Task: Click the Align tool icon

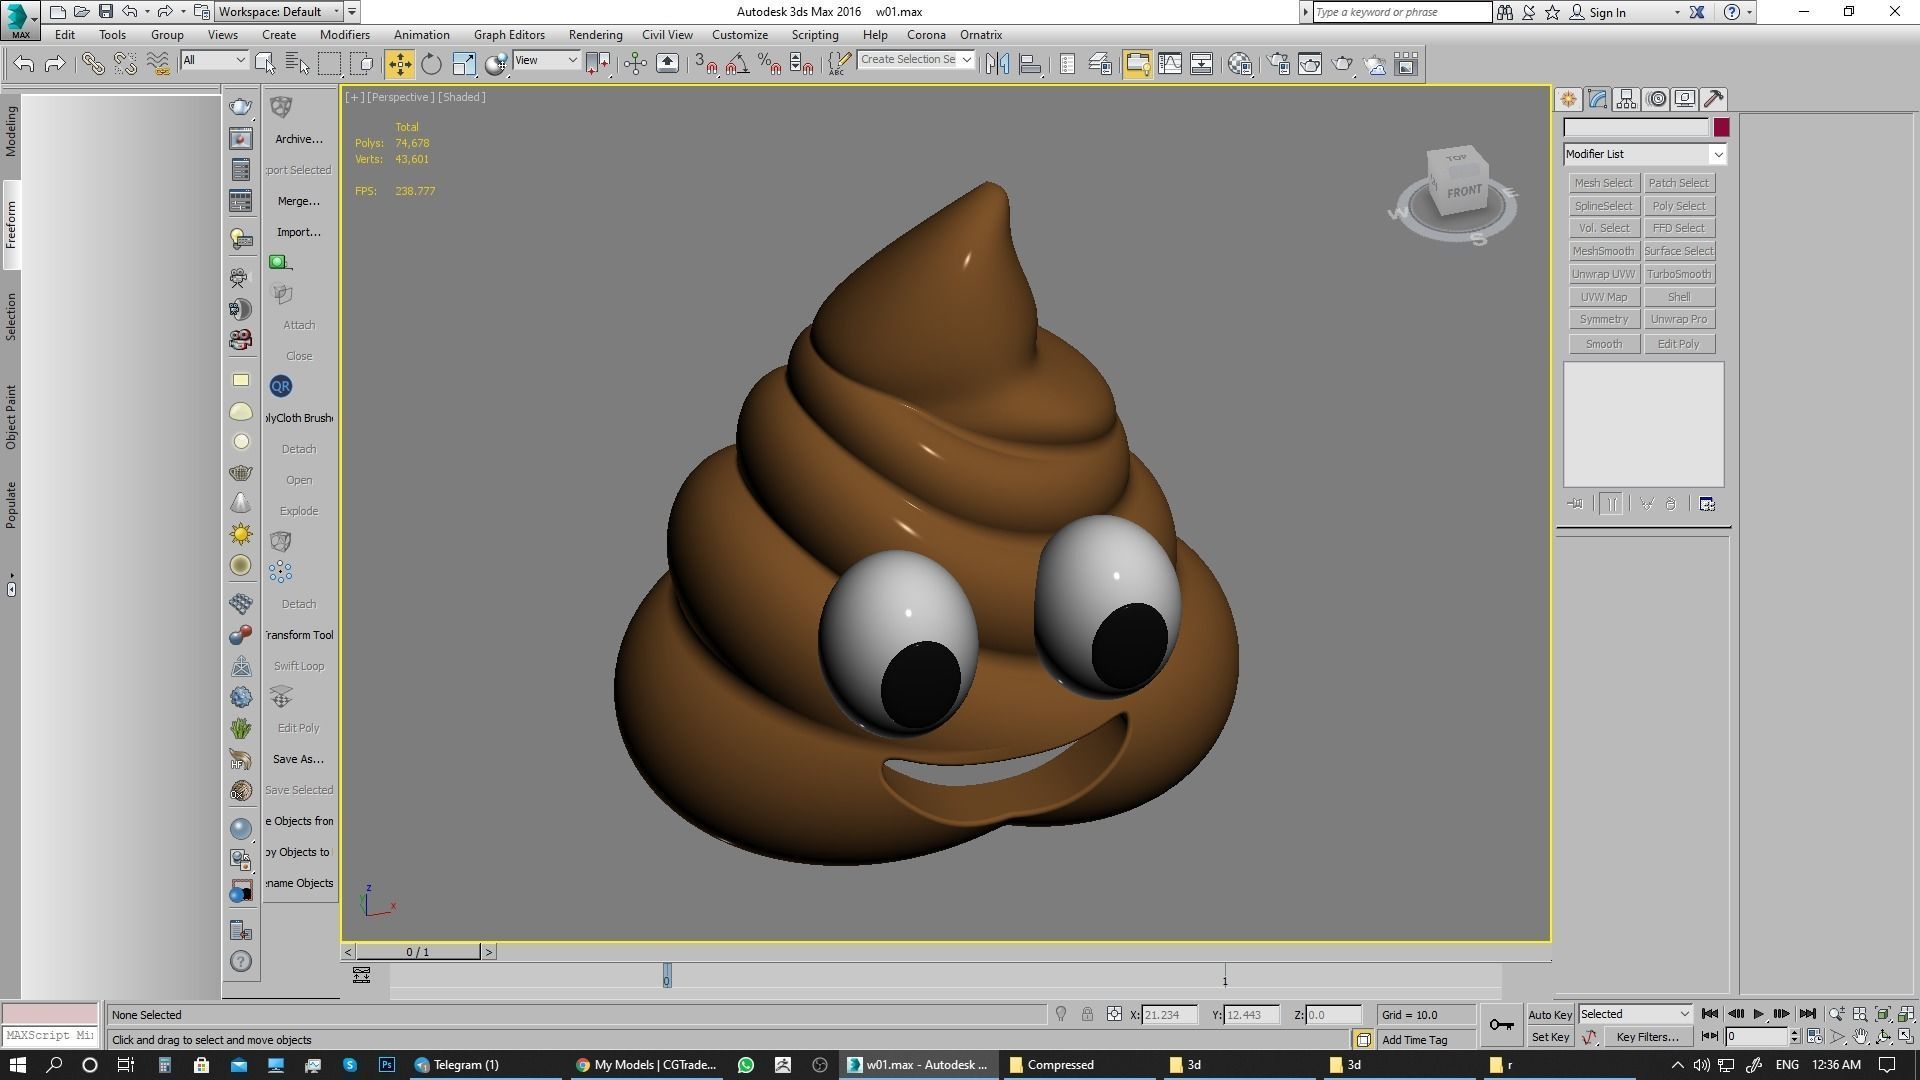Action: pyautogui.click(x=1029, y=64)
